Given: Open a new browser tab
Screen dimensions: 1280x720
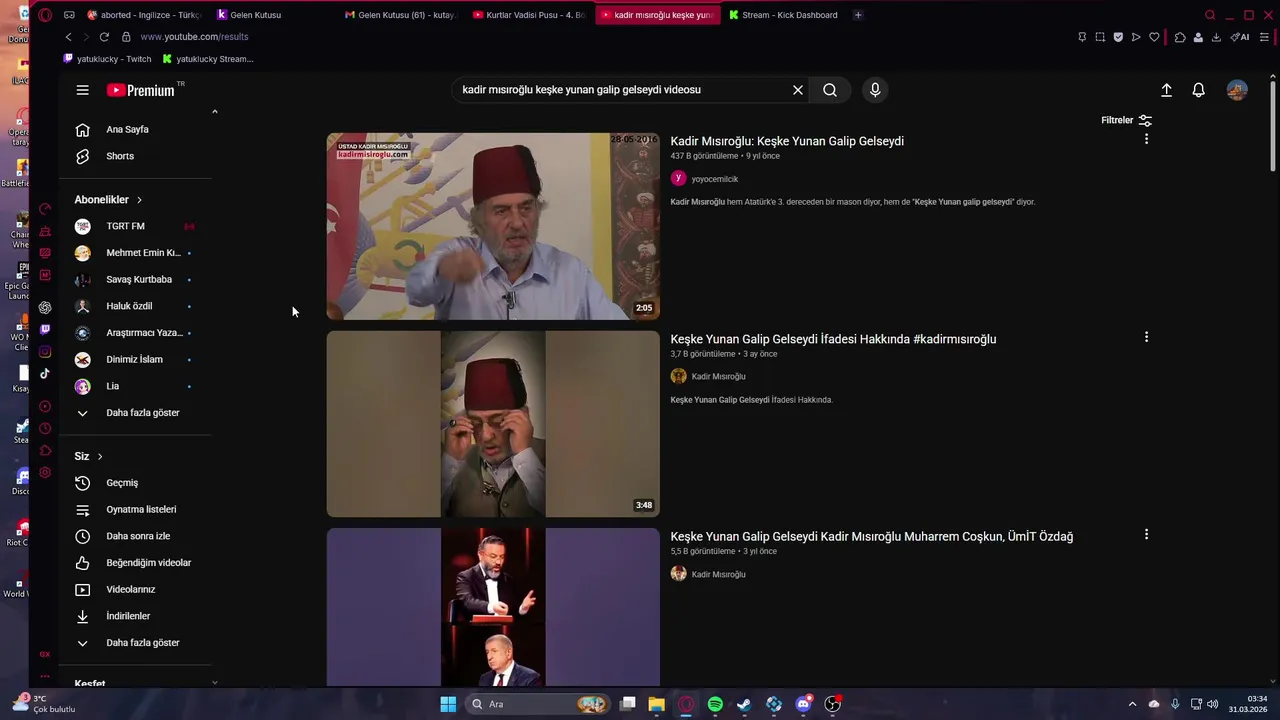Looking at the screenshot, I should point(858,15).
